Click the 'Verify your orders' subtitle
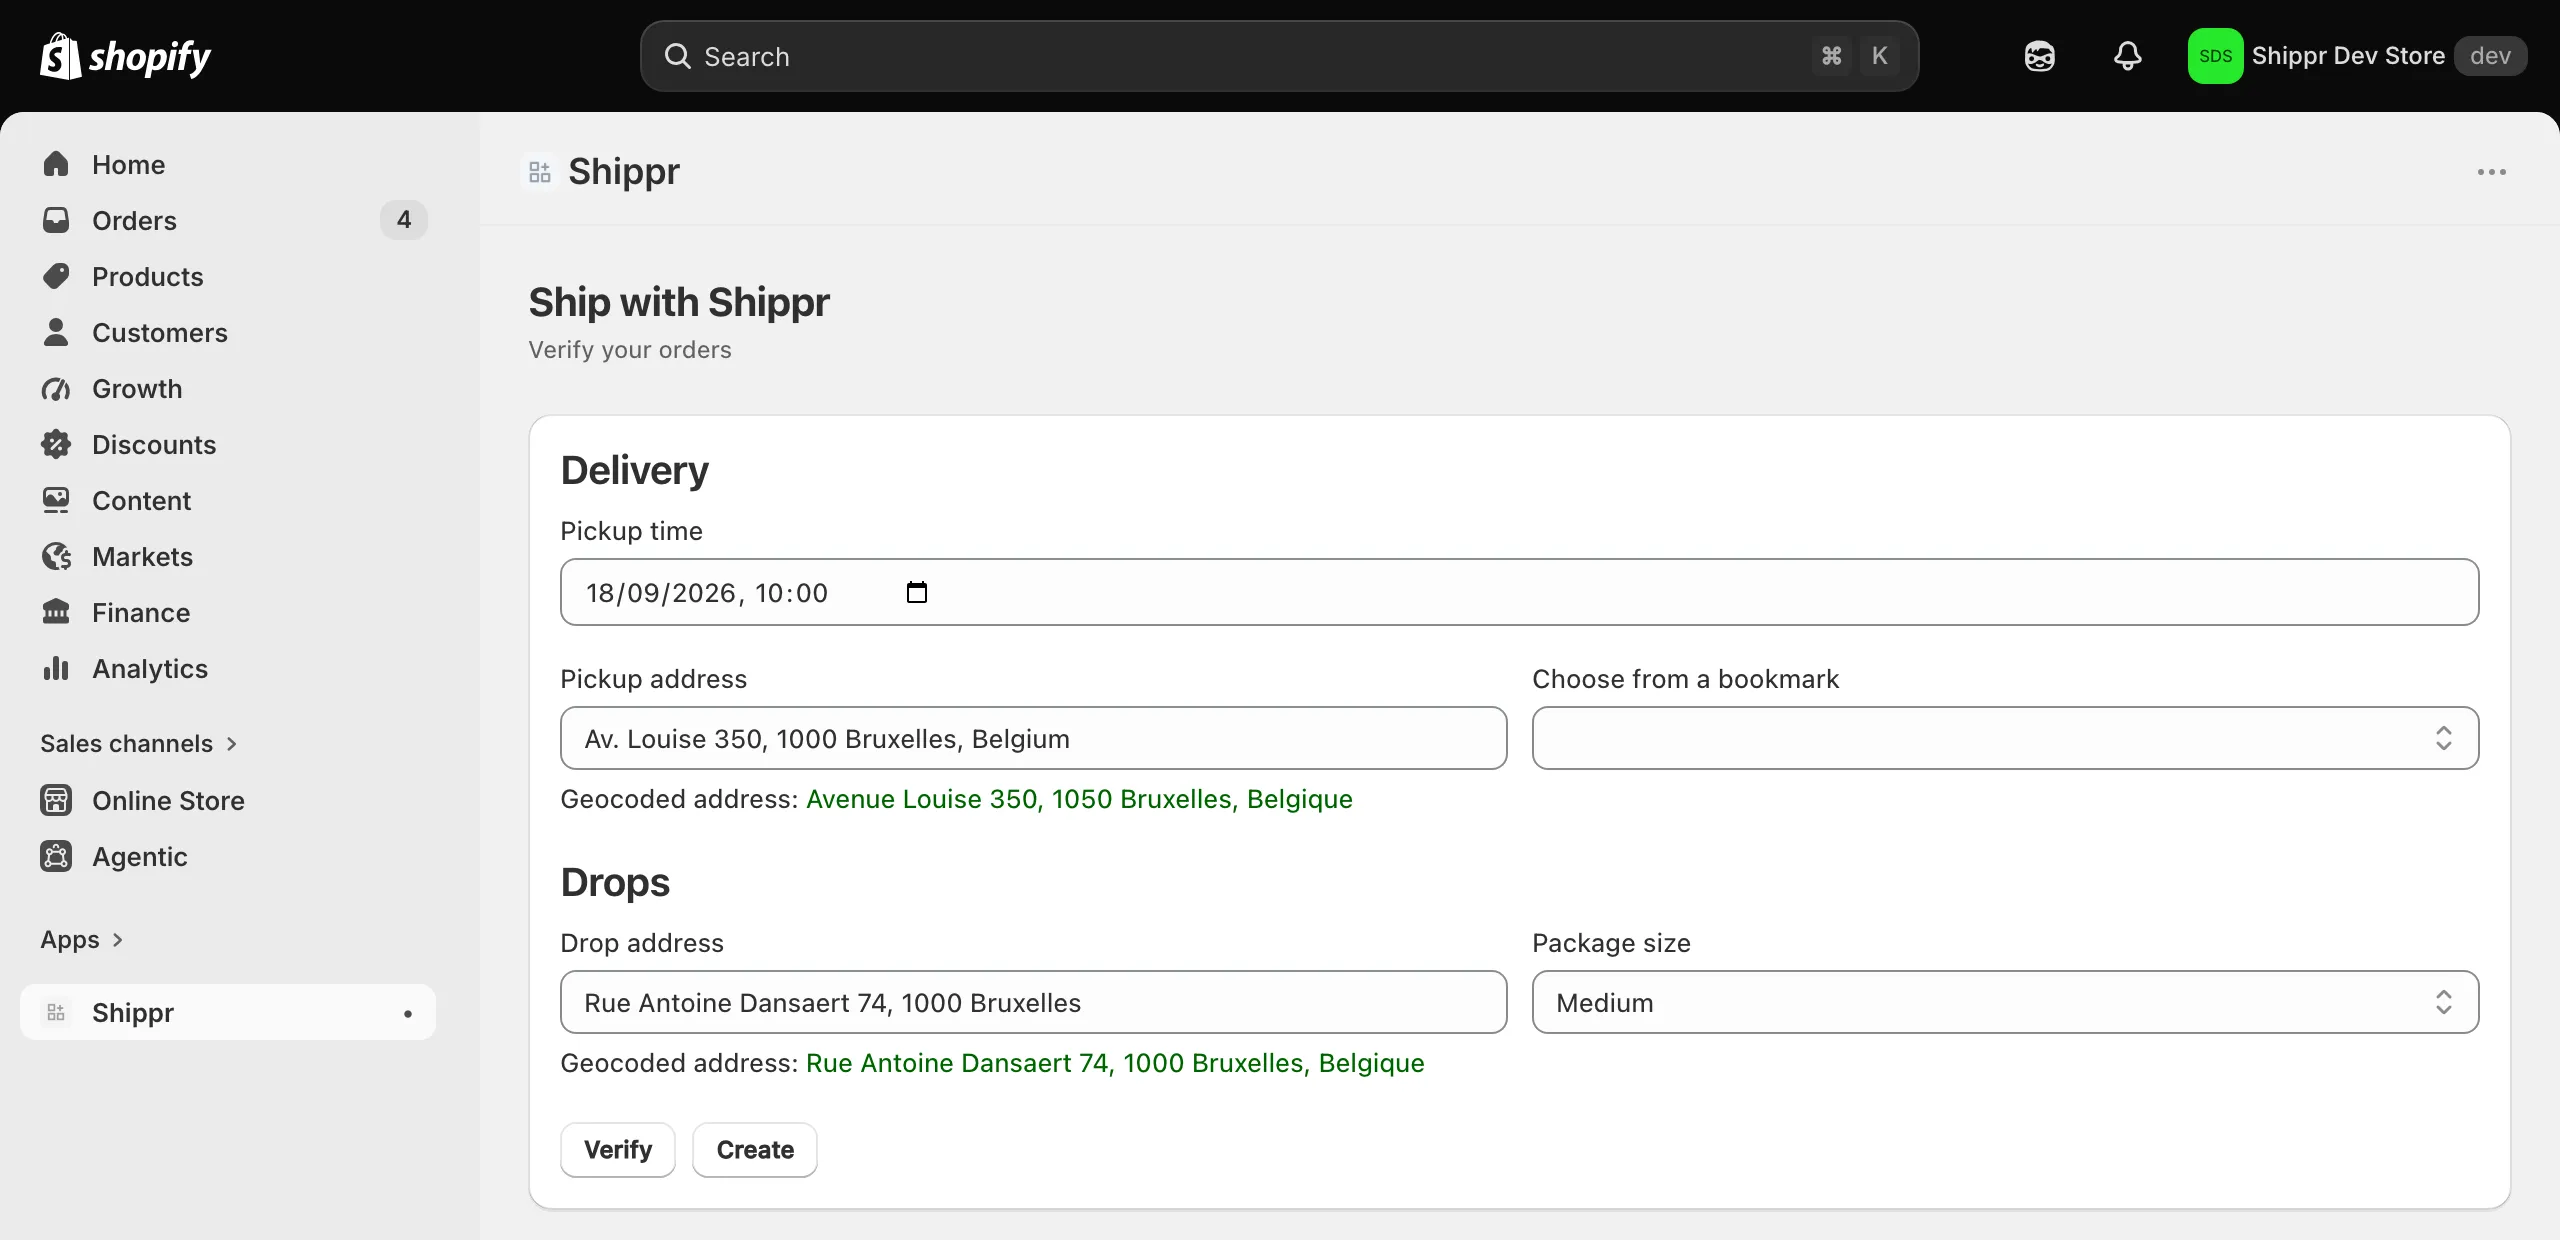The image size is (2560, 1240). coord(630,350)
